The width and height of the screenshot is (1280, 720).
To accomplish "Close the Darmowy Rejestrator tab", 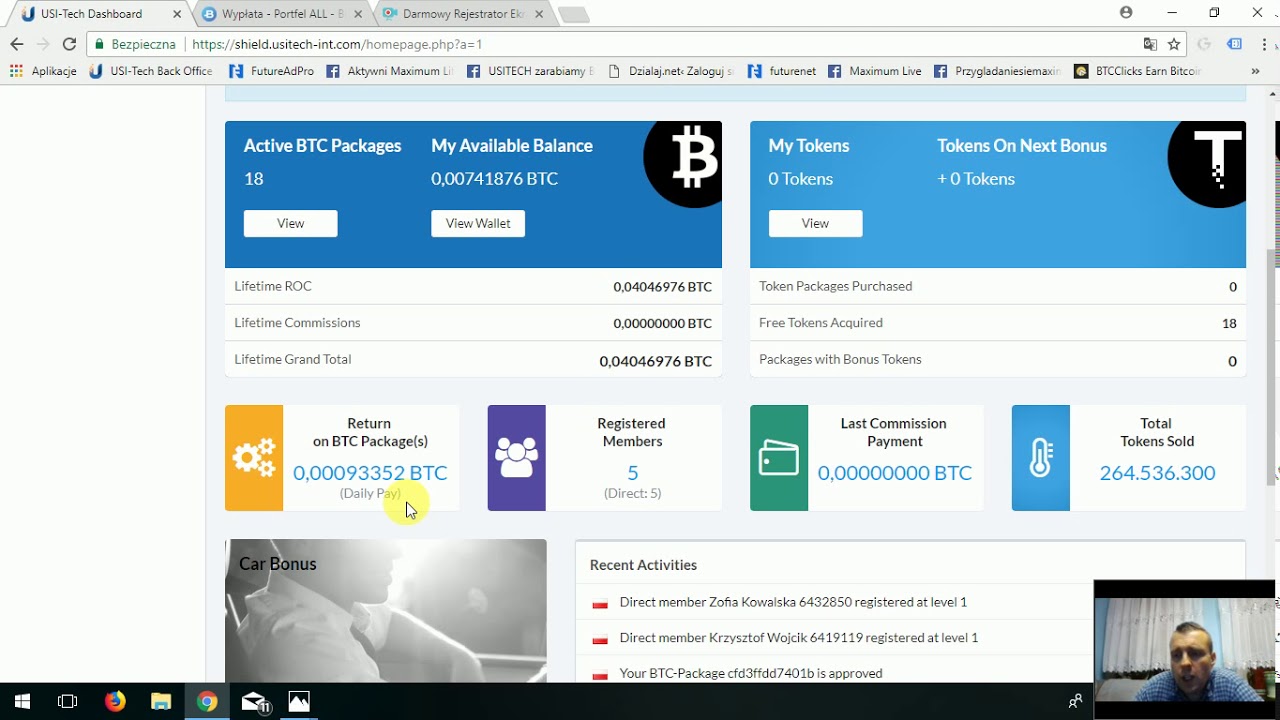I will pos(540,14).
